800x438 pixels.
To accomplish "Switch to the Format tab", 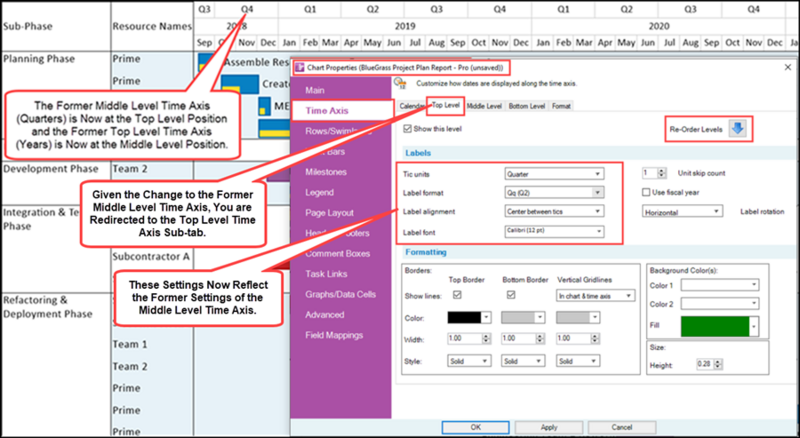I will 561,106.
